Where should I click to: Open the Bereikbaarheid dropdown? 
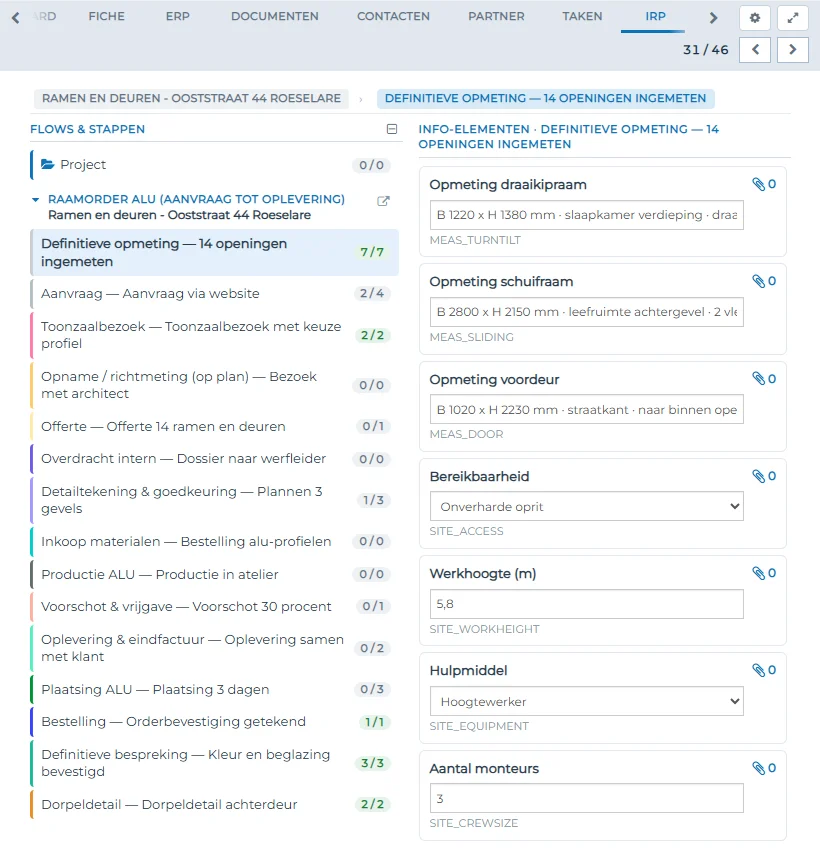coord(586,506)
